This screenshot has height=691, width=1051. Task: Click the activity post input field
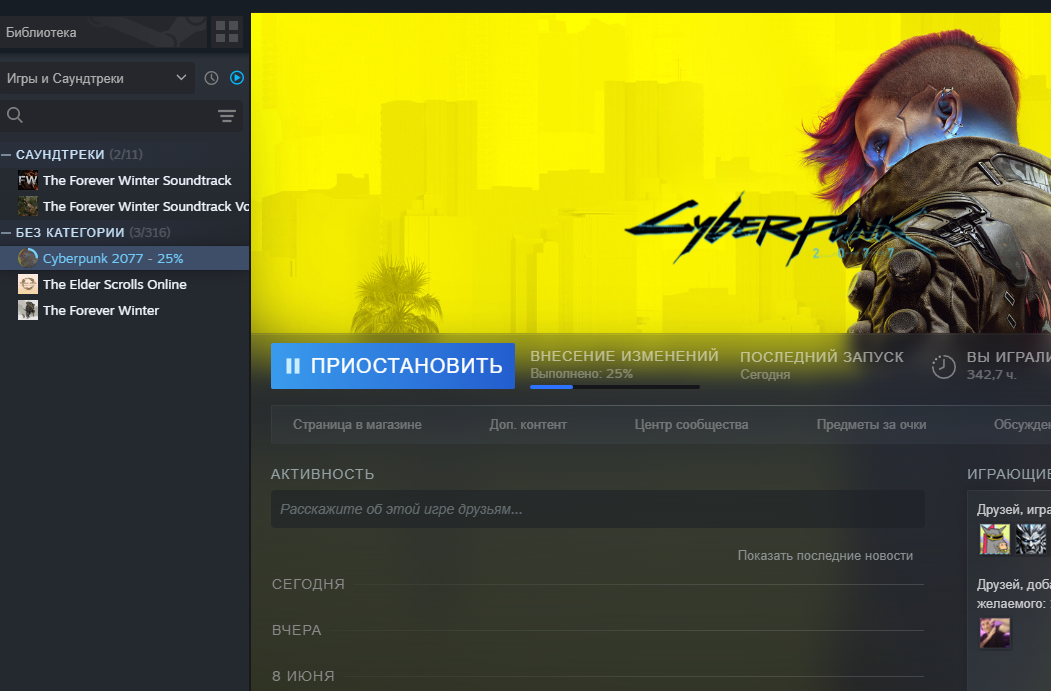598,509
